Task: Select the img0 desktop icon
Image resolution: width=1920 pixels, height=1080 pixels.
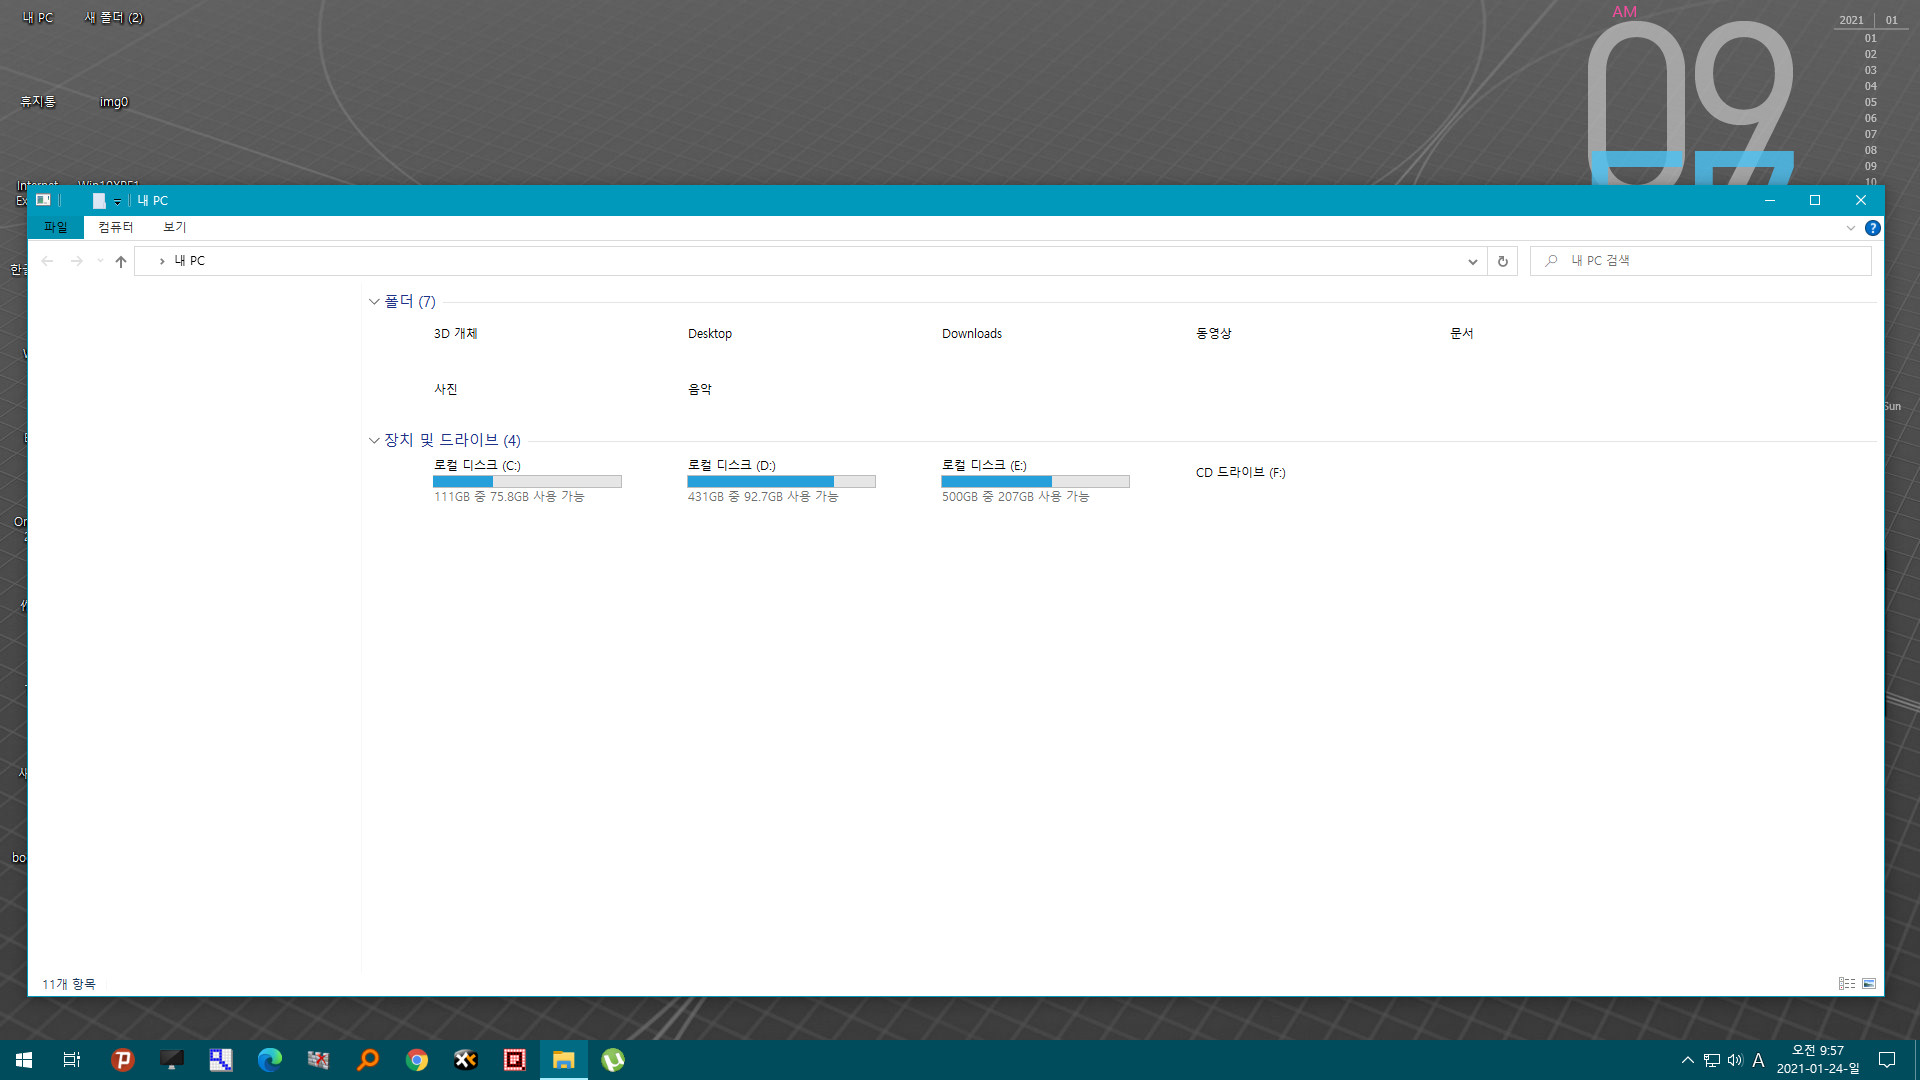Action: [x=114, y=101]
